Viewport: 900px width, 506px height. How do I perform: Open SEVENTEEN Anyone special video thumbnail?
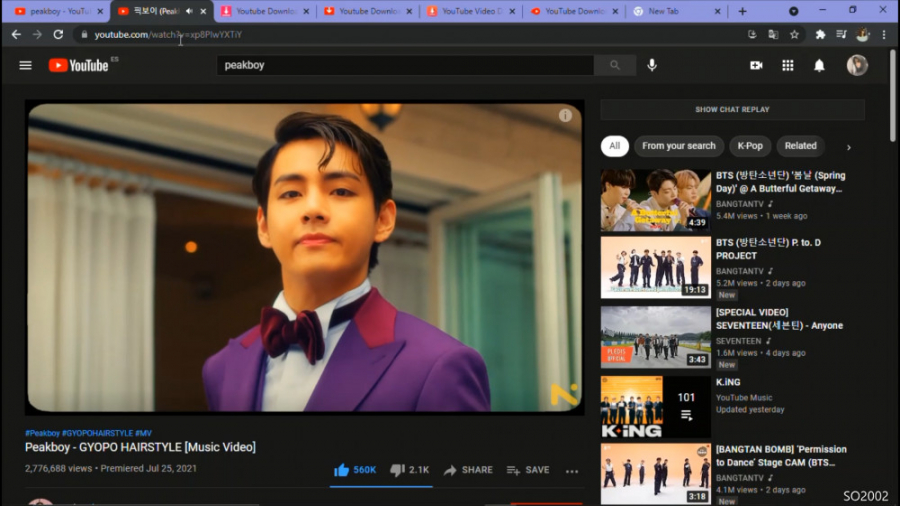click(655, 337)
